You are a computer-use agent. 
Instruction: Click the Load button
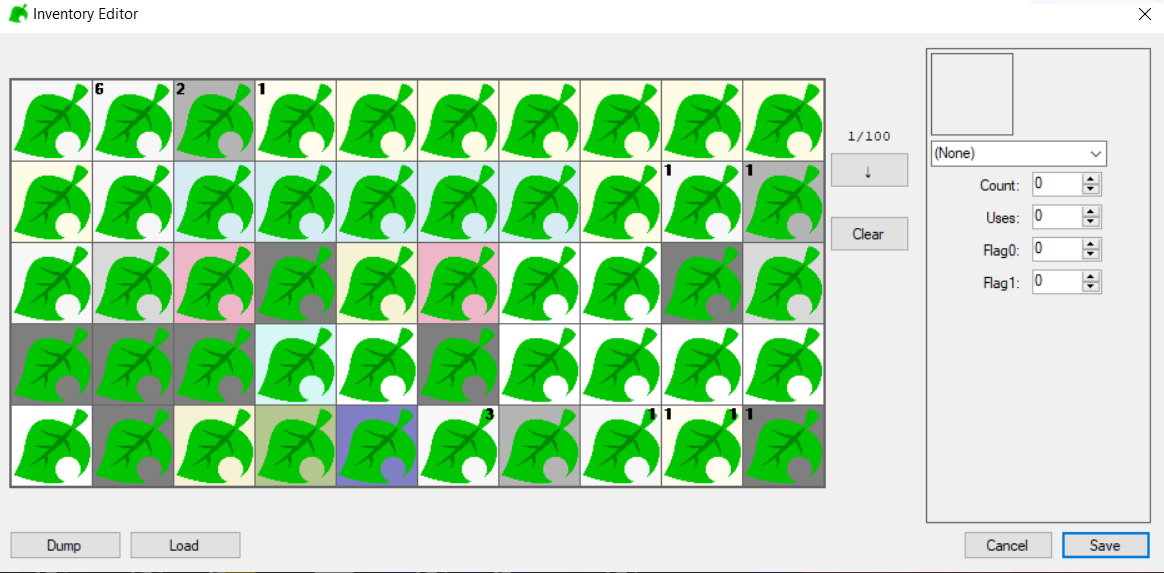(186, 546)
